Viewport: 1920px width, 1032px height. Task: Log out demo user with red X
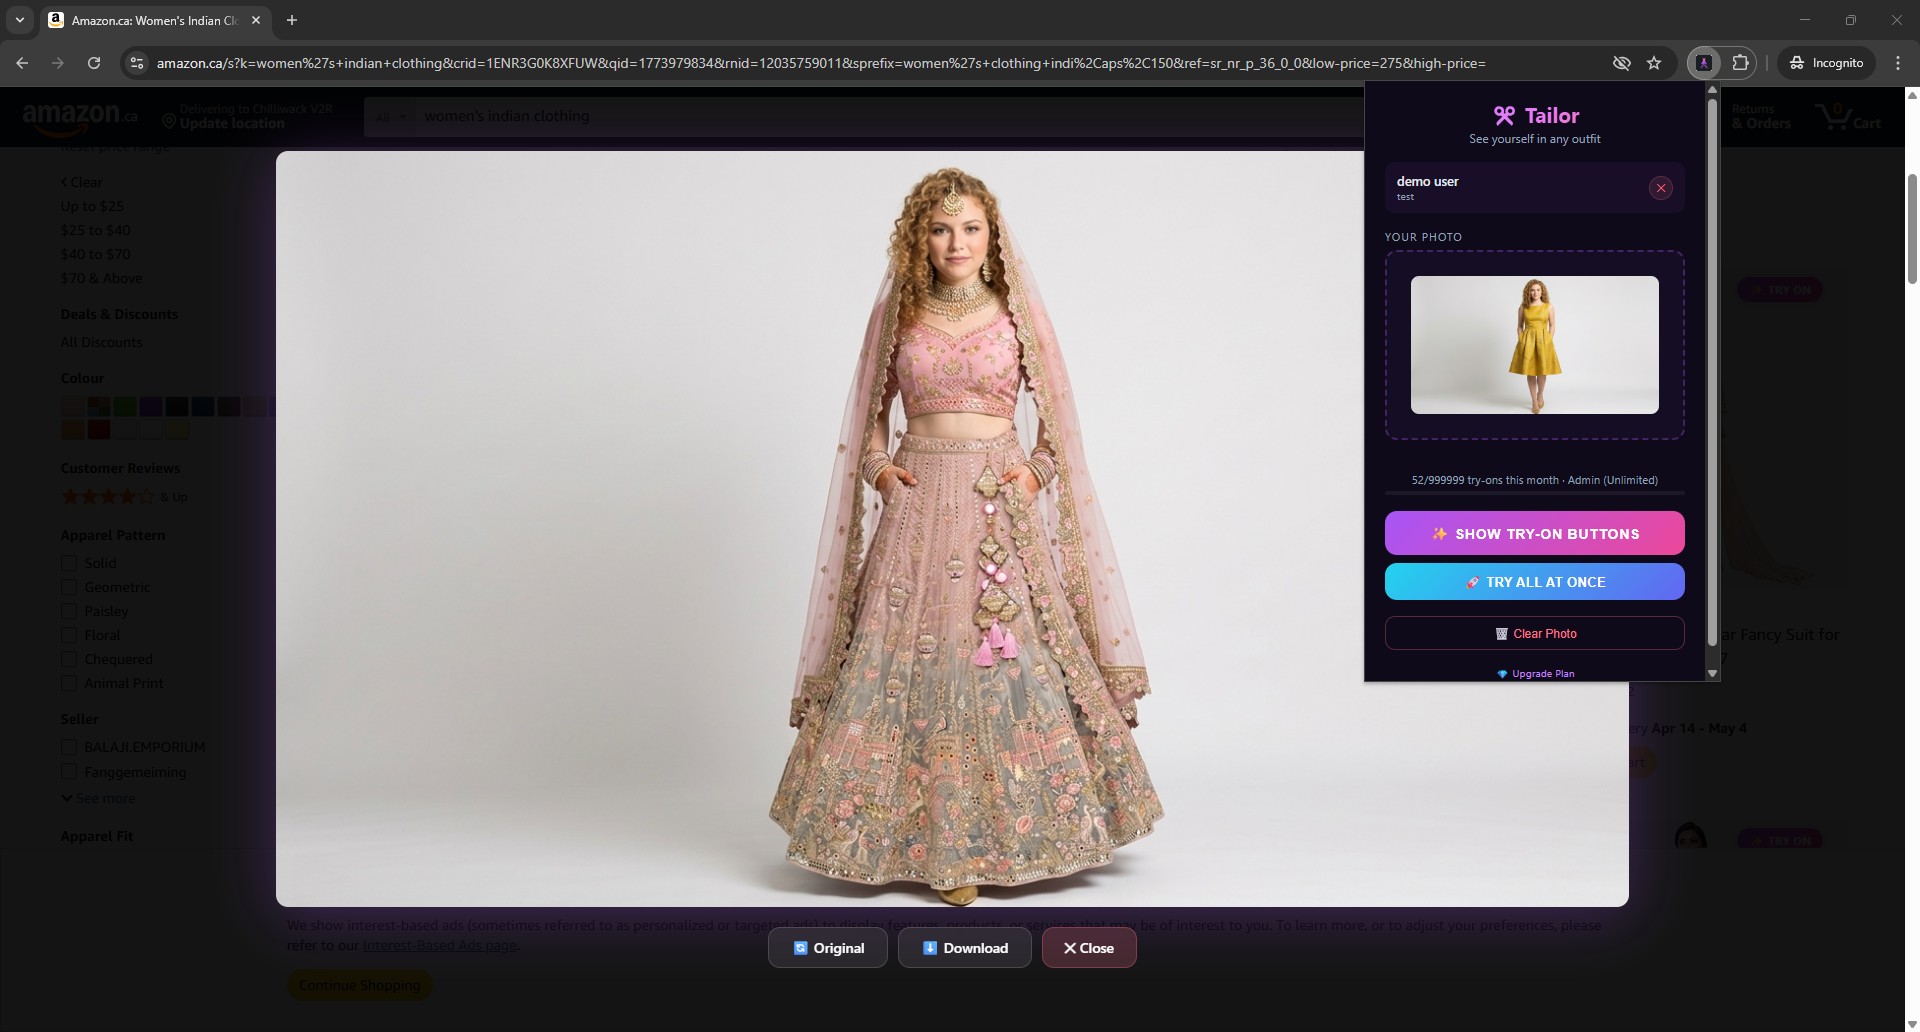tap(1660, 188)
